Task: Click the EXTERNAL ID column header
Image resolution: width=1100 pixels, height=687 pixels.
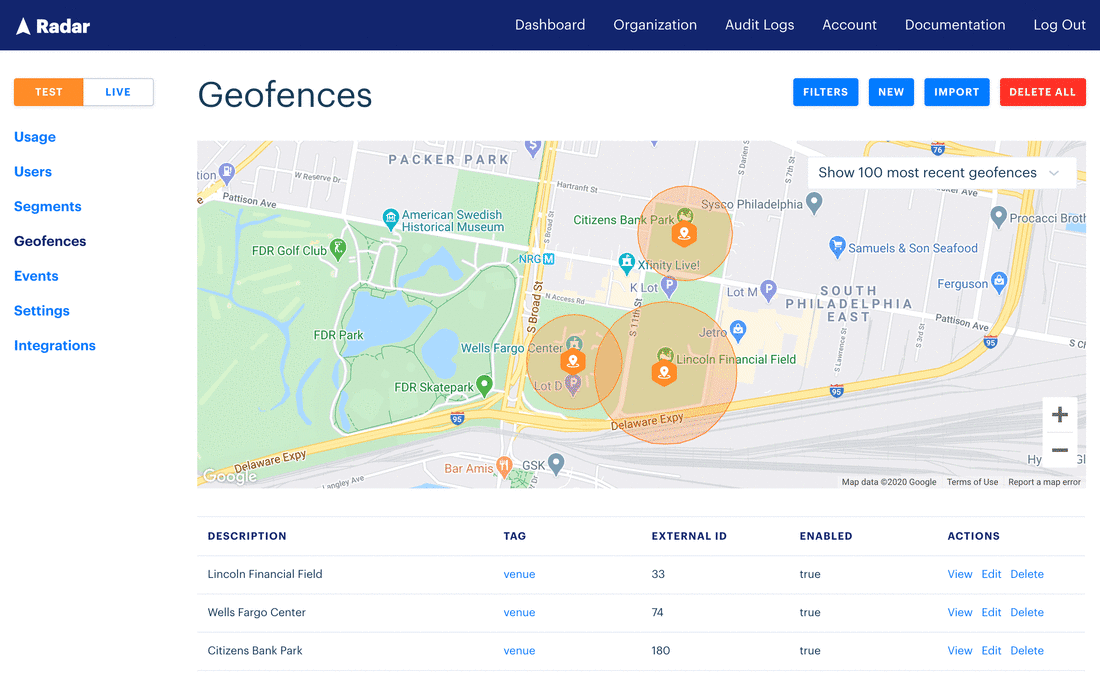Action: pyautogui.click(x=689, y=536)
